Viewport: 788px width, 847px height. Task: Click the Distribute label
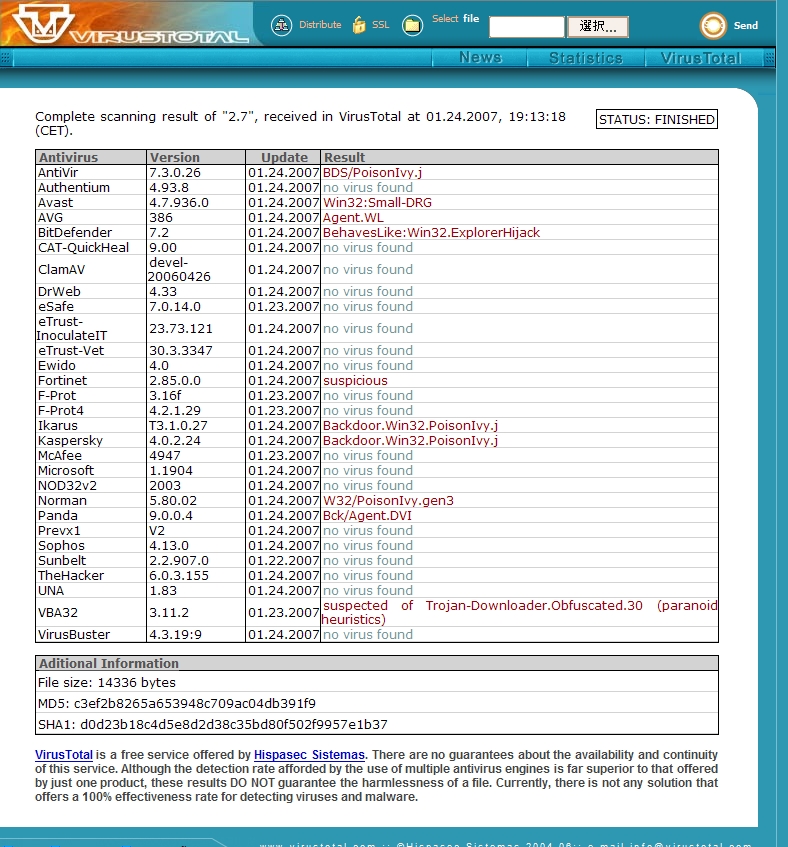(320, 25)
